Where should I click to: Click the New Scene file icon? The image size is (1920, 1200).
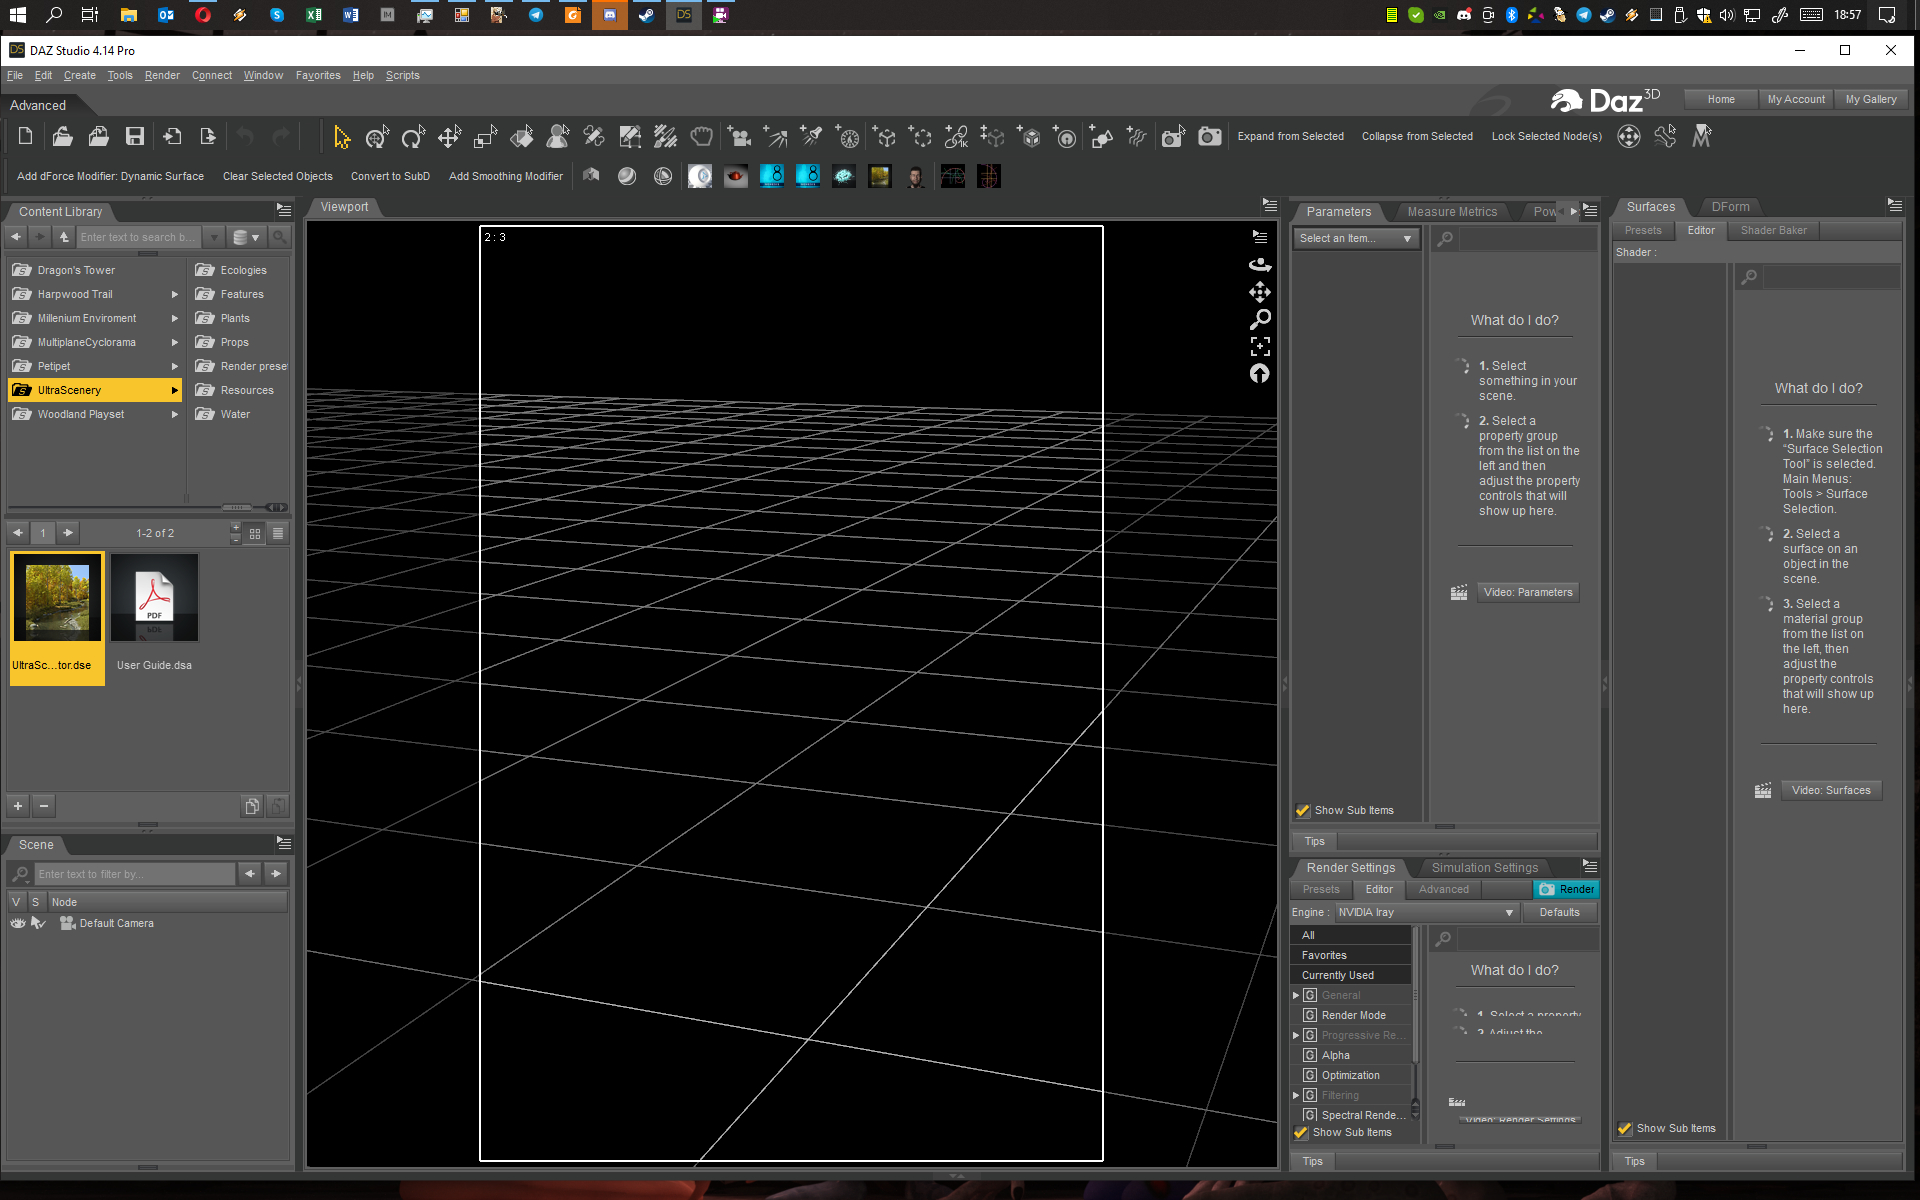(x=26, y=136)
